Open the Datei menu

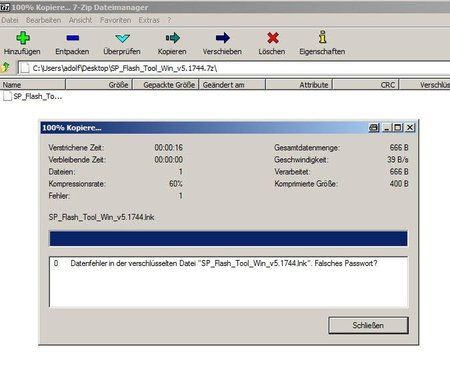tap(10, 20)
